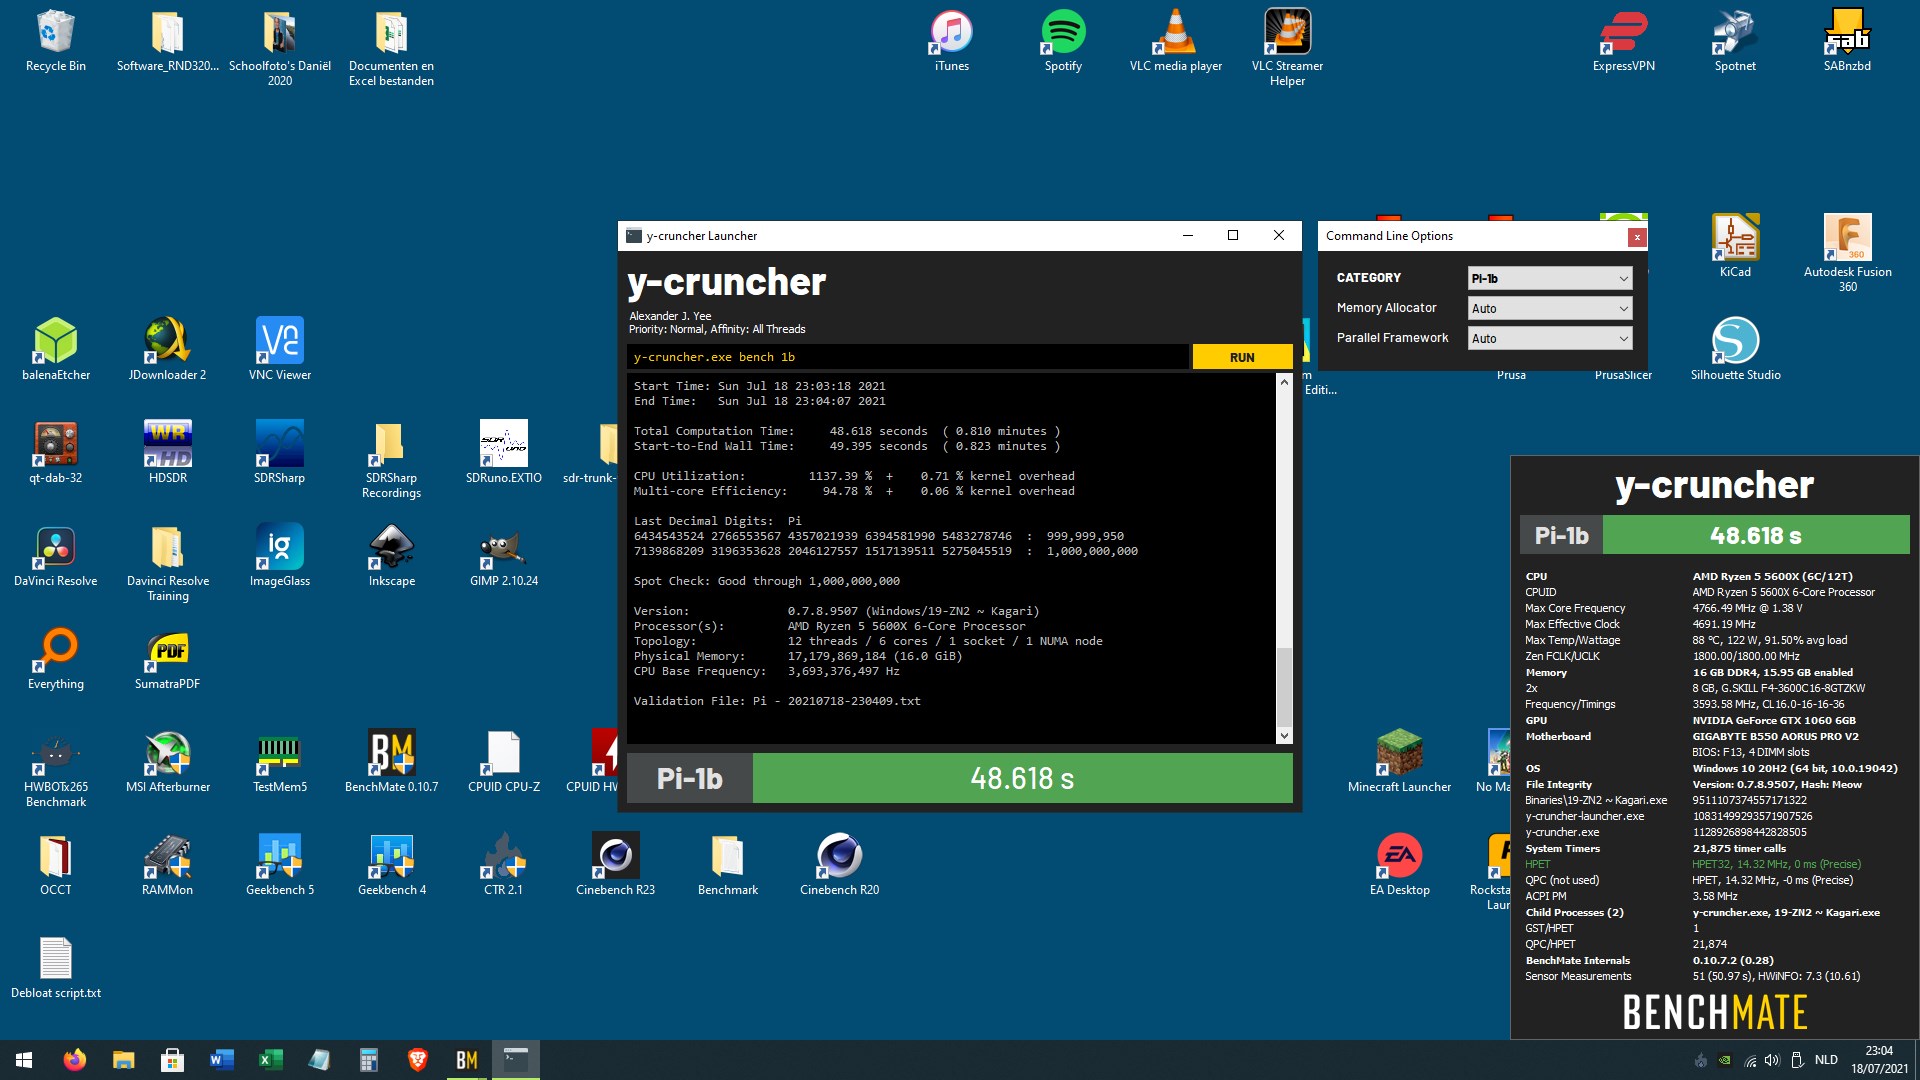Launch Spotnet desktop shortcut
Viewport: 1920px width, 1080px height.
coord(1735,42)
